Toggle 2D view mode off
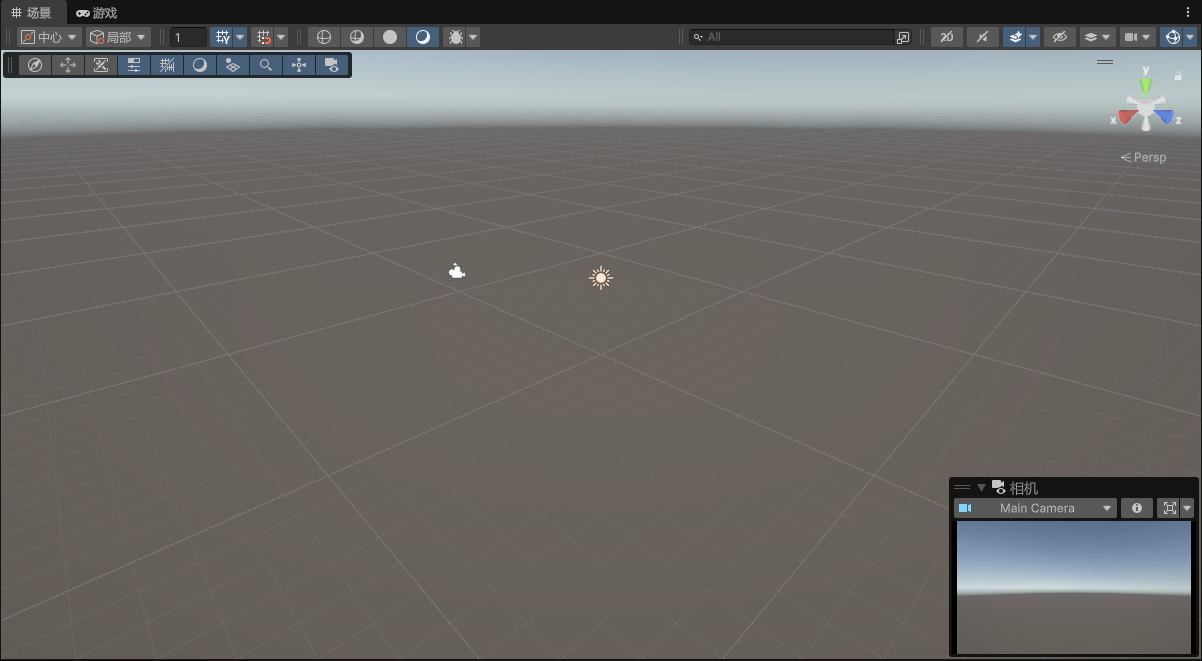The height and width of the screenshot is (661, 1202). 947,37
